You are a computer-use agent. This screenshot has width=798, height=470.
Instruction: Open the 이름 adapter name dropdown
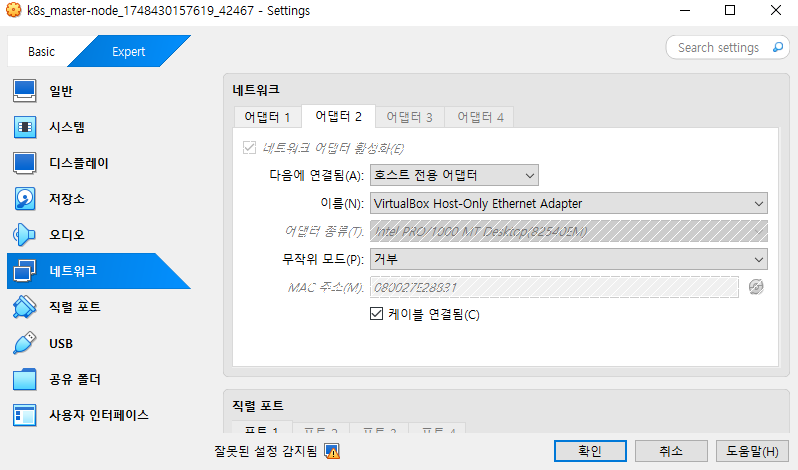click(568, 203)
